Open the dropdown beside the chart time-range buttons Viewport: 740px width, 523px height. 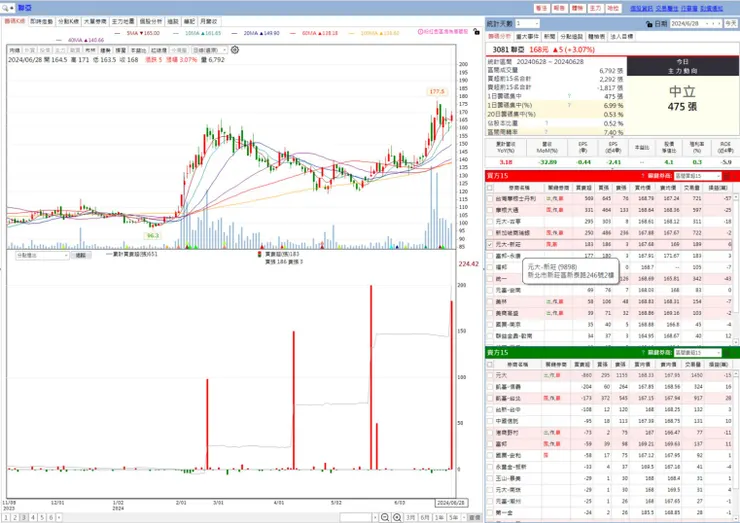coord(464,517)
